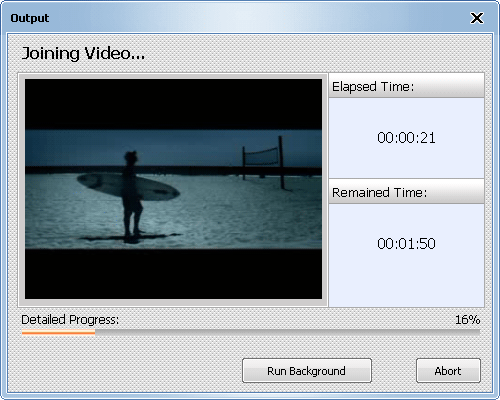Screen dimensions: 500x400
Task: Select the remained time value 00:01:50
Action: (x=406, y=244)
